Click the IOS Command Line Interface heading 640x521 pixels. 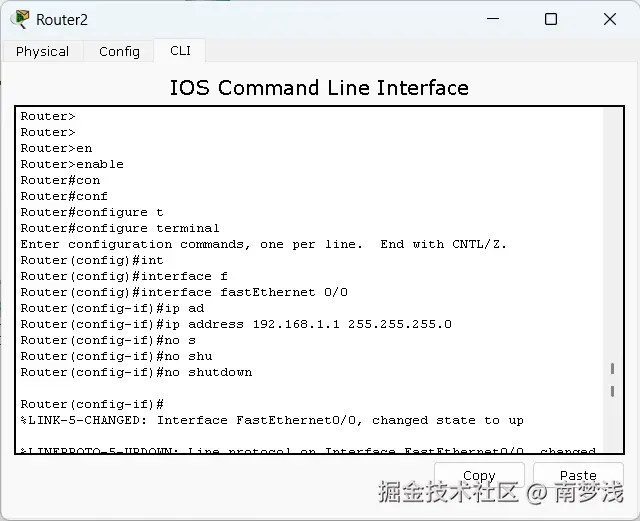point(319,87)
